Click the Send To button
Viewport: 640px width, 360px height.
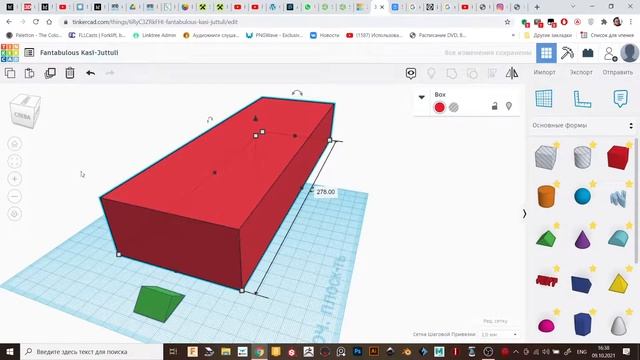[x=618, y=72]
